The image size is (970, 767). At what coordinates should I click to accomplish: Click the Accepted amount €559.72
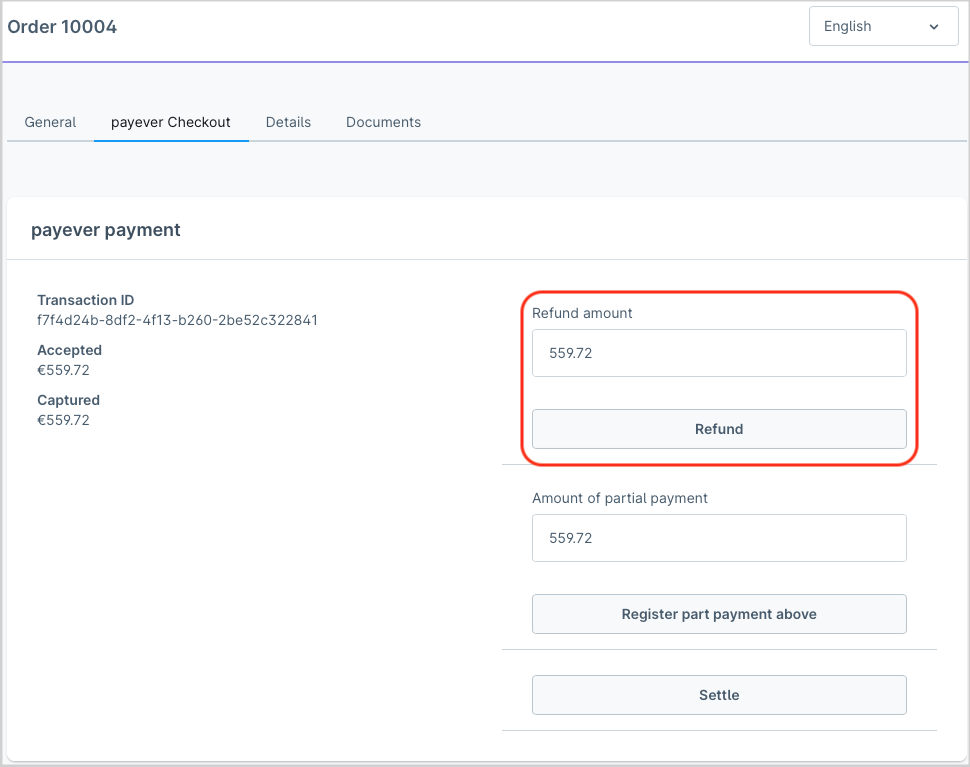pyautogui.click(x=63, y=370)
